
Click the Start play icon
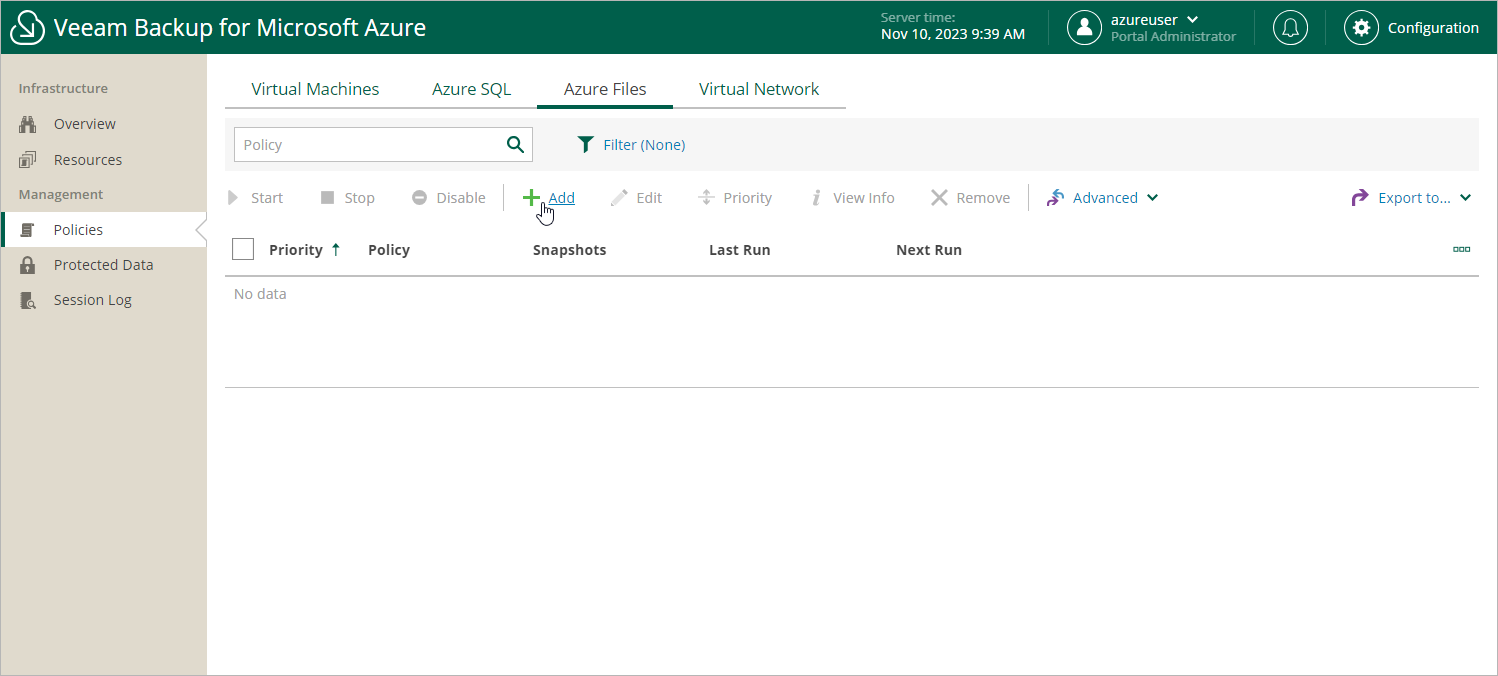[x=234, y=198]
